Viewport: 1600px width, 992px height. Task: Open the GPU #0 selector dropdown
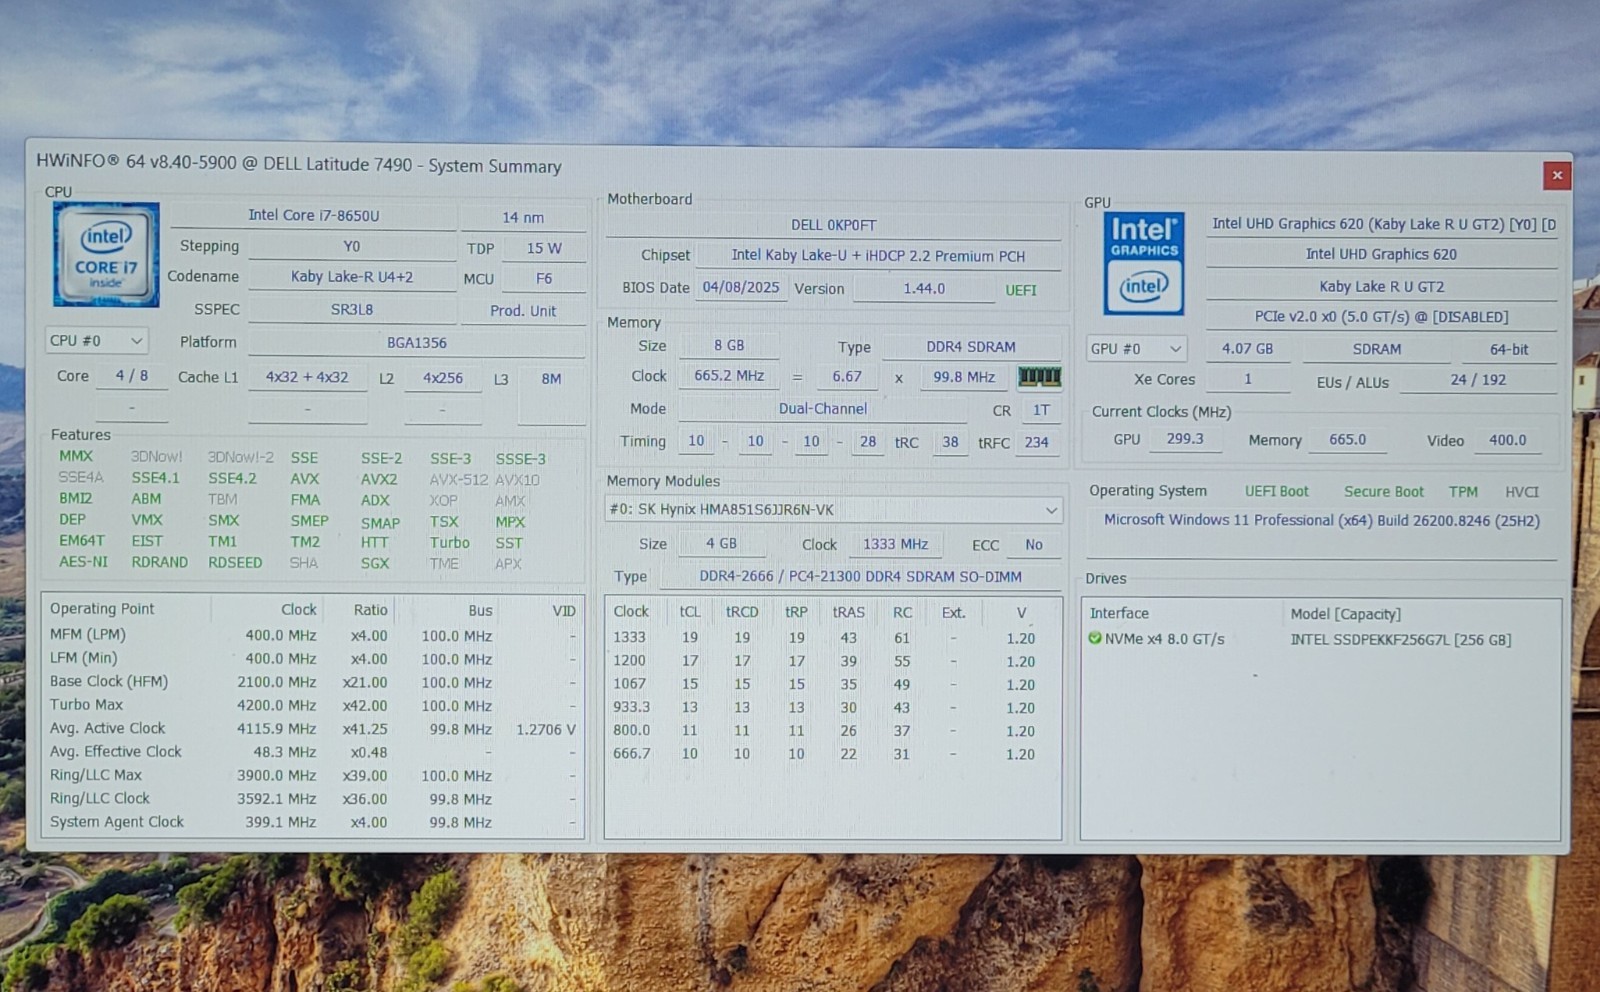click(x=1137, y=349)
